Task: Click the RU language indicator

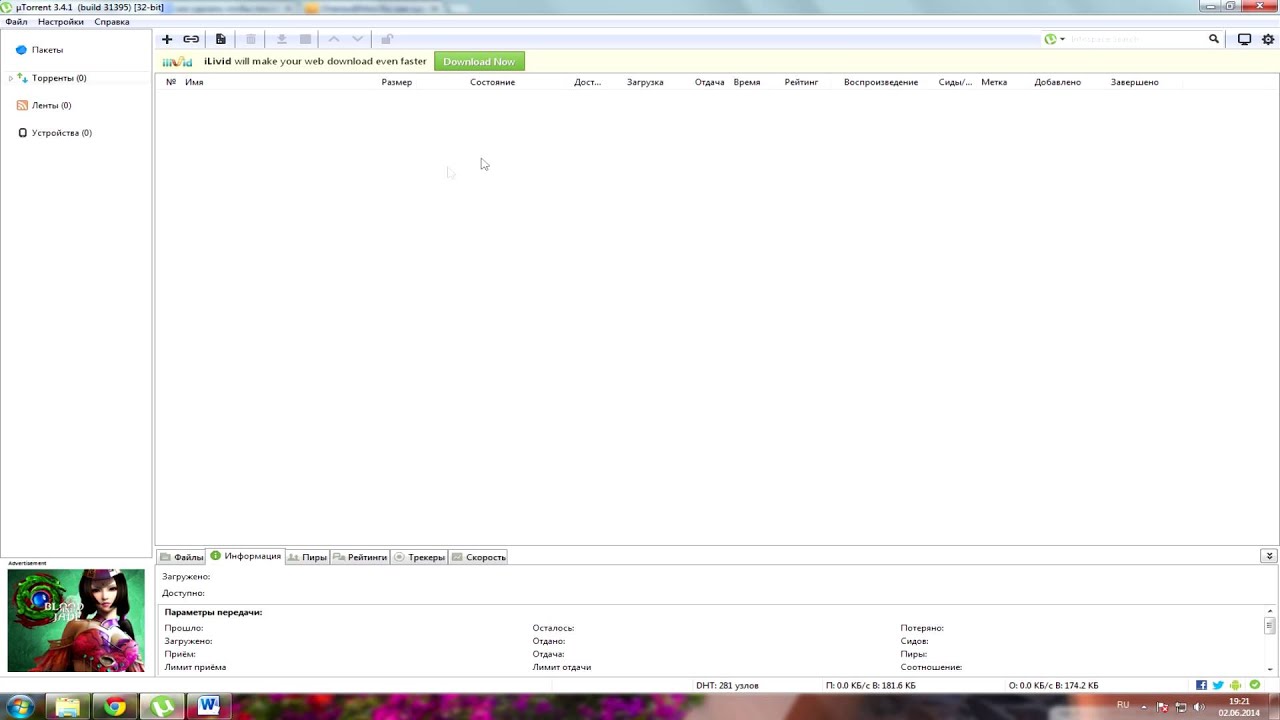Action: [x=1123, y=705]
